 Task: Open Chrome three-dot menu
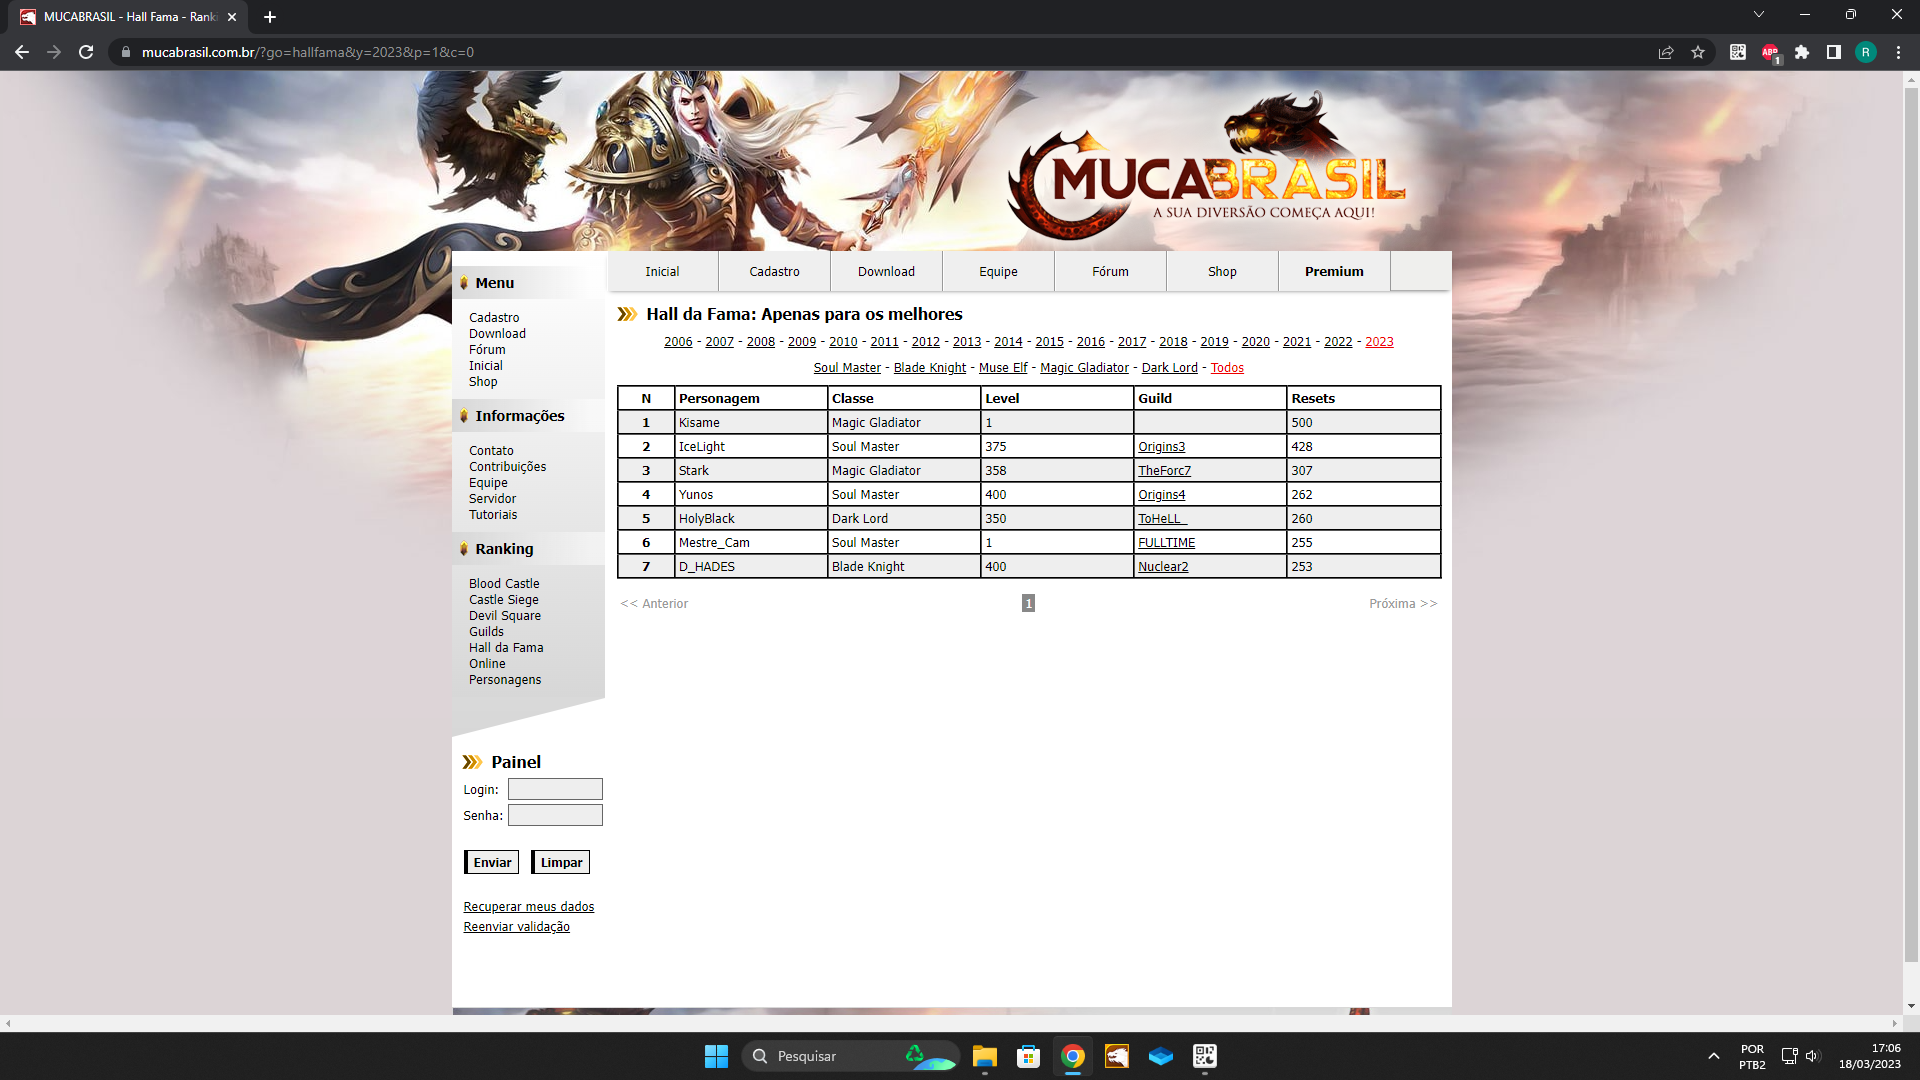tap(1898, 52)
